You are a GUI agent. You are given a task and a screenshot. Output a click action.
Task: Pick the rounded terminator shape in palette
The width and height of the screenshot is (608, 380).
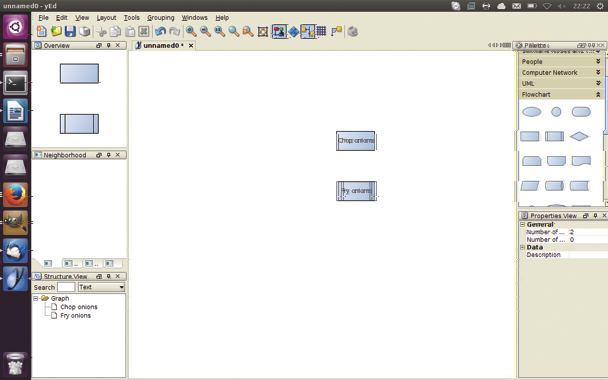tap(581, 112)
